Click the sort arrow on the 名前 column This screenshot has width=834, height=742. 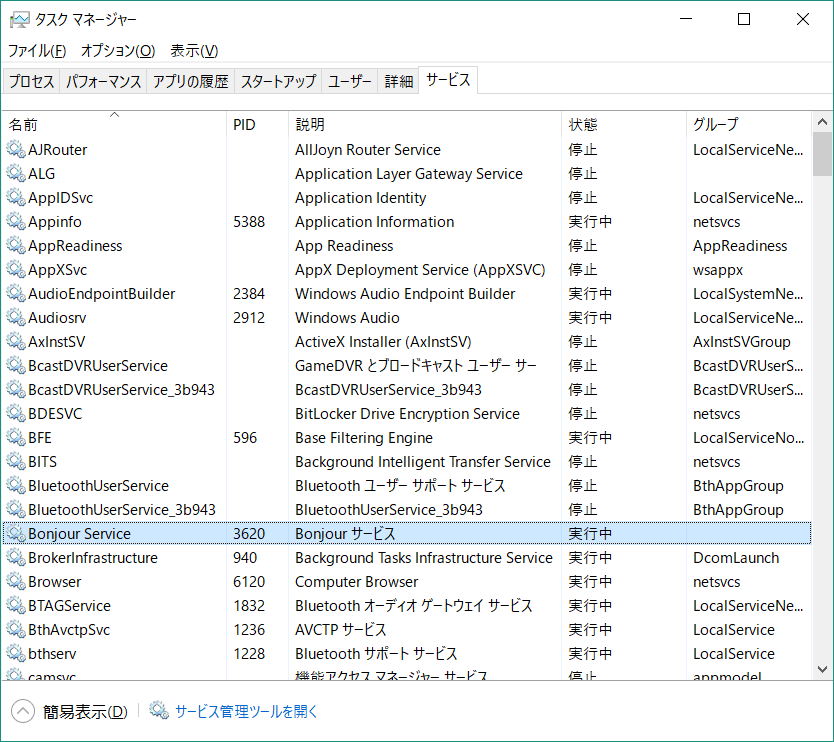pos(114,115)
